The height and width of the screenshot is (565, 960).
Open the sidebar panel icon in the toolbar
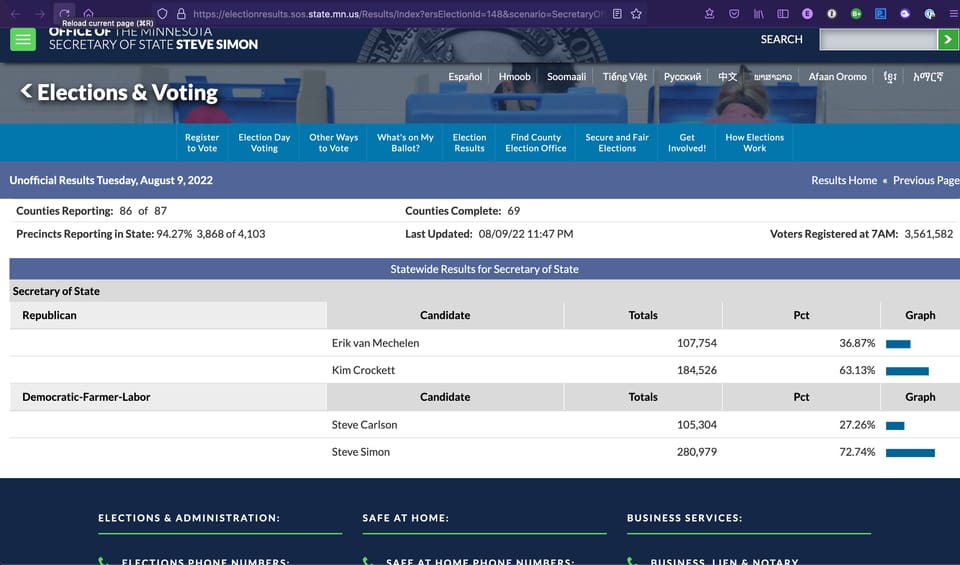782,13
